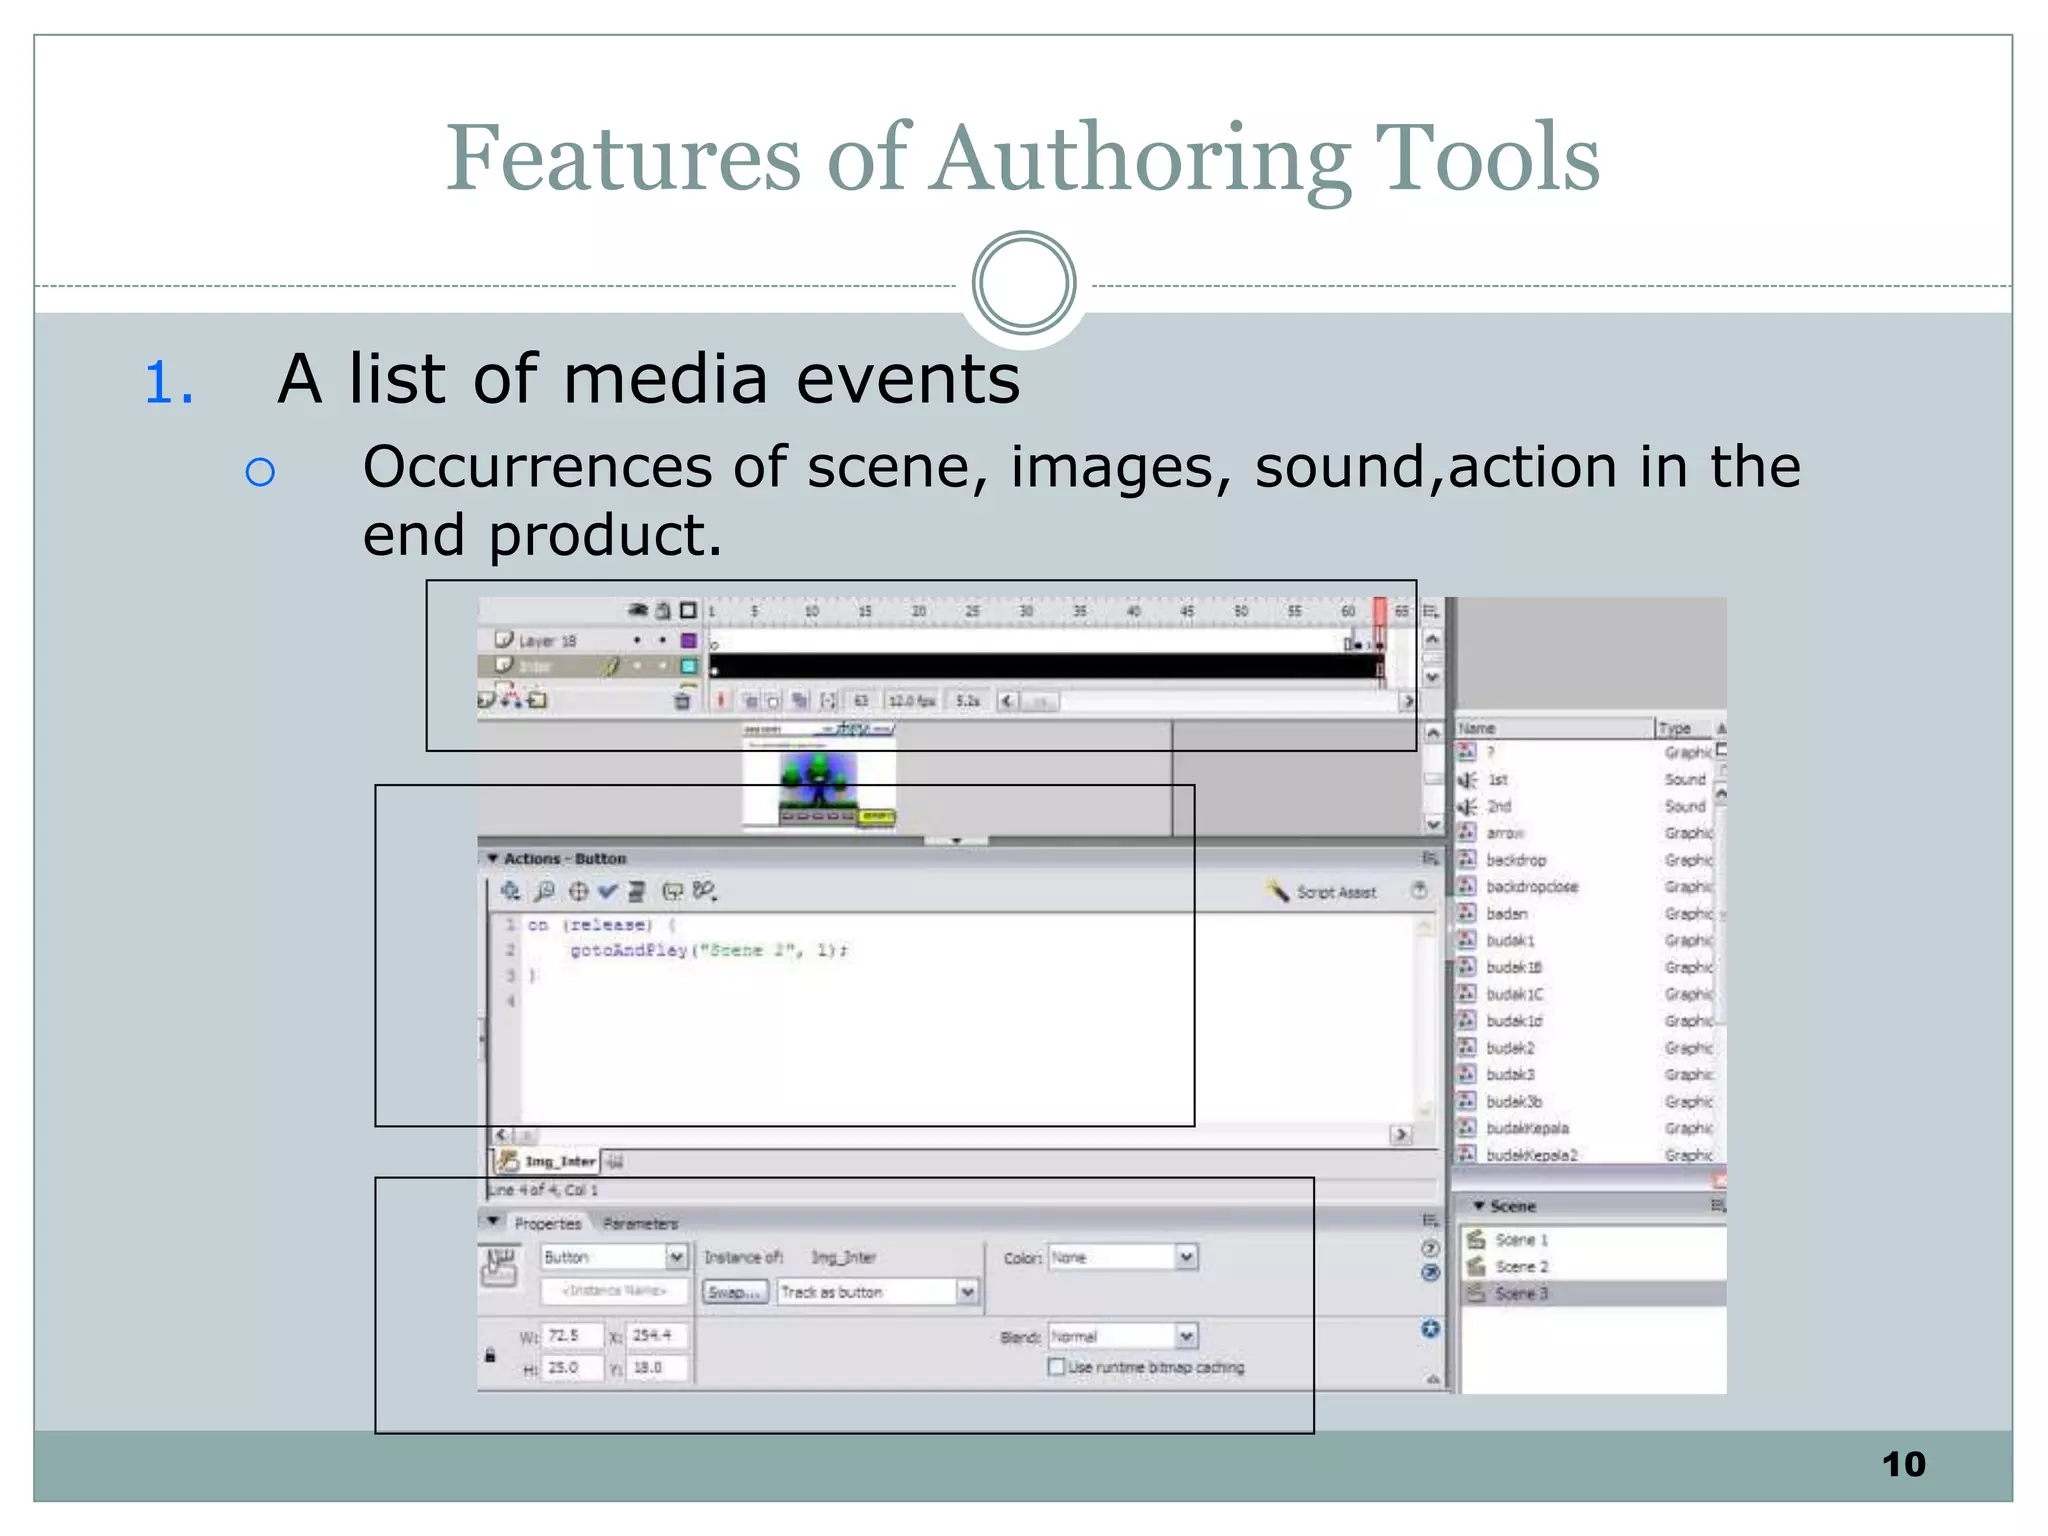Screen dimensions: 2048x1536
Task: Click the Debug options icon in Actions
Action: [x=706, y=890]
